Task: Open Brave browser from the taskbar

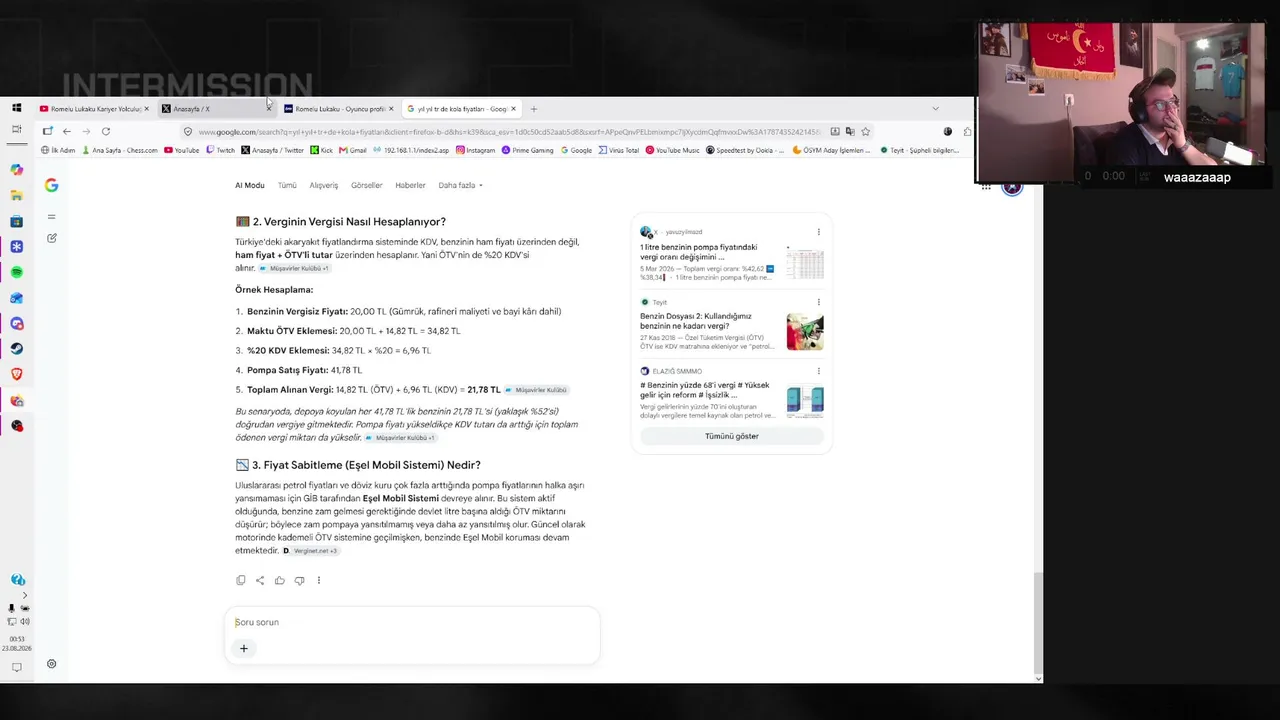Action: pyautogui.click(x=17, y=374)
